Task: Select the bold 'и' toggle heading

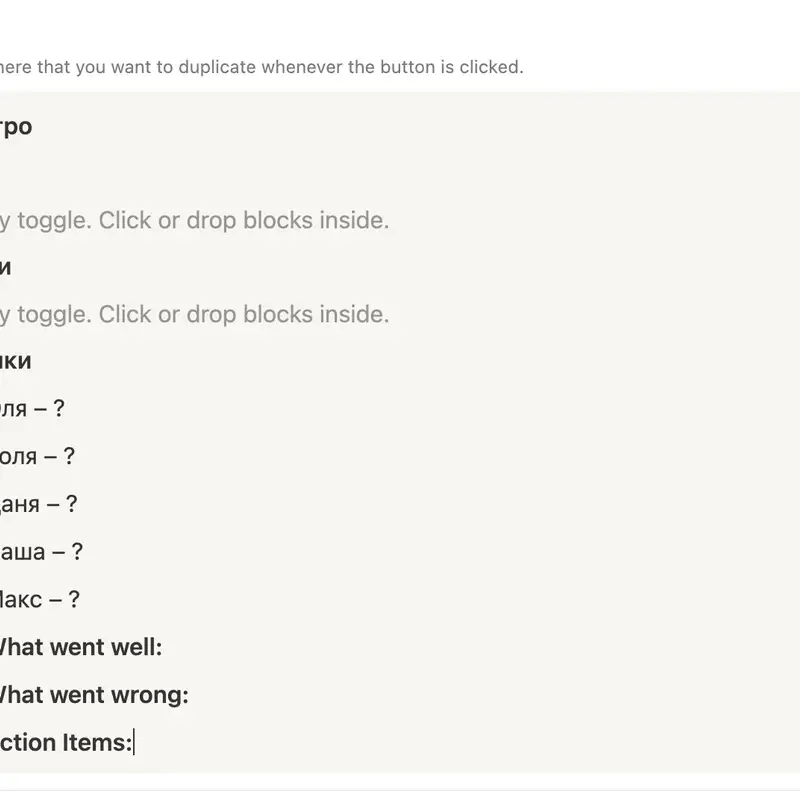Action: (x=6, y=267)
